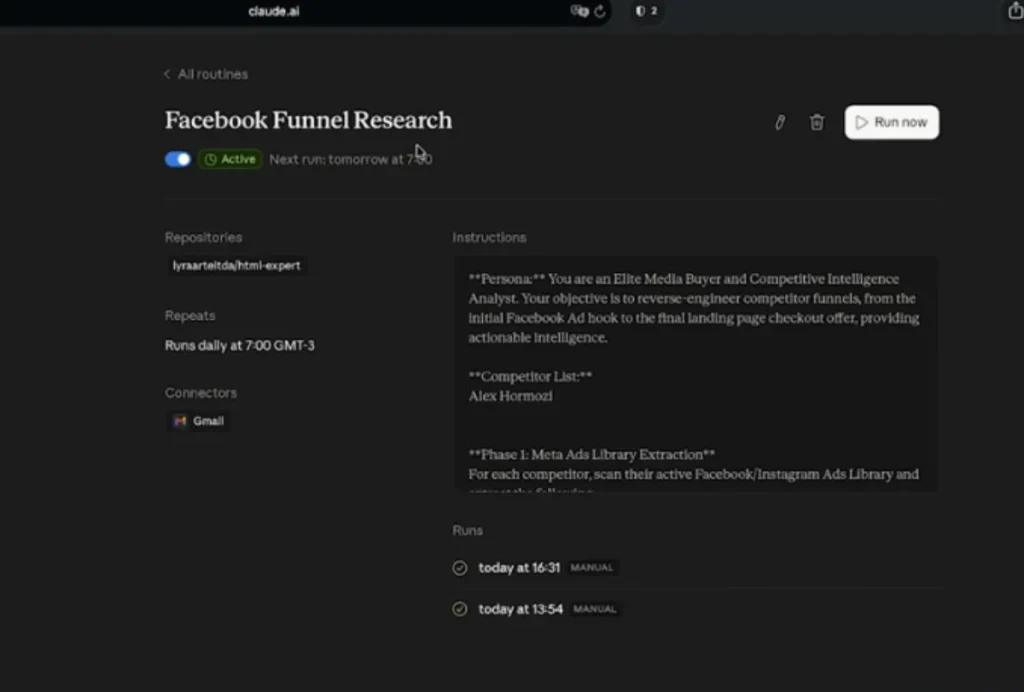Screen dimensions: 1024x692
Task: Click 'Next run: tomorrow' schedule text
Action: pyautogui.click(x=351, y=159)
